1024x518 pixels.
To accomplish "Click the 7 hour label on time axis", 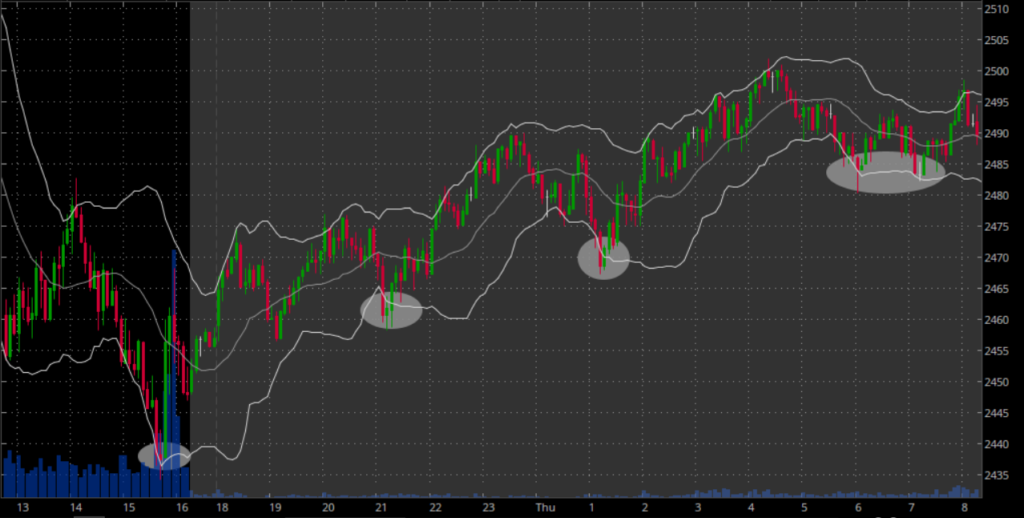I will pos(912,508).
